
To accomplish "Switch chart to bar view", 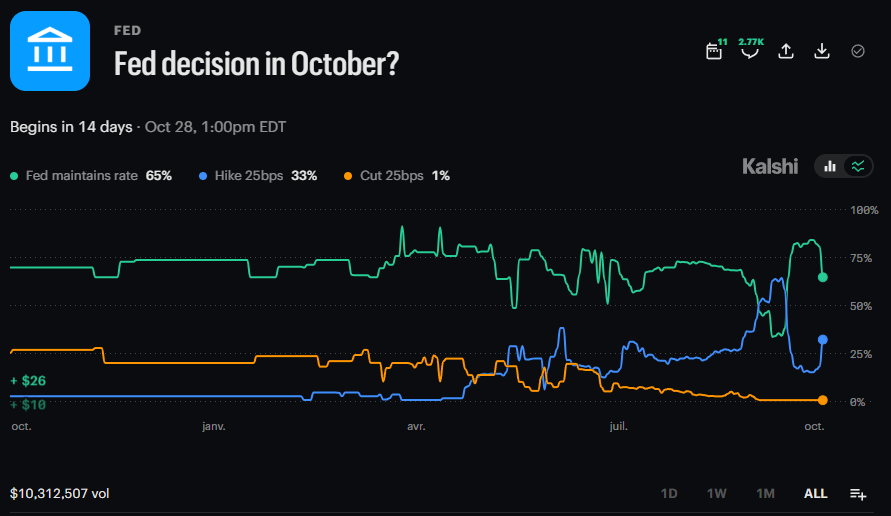I will pos(830,166).
